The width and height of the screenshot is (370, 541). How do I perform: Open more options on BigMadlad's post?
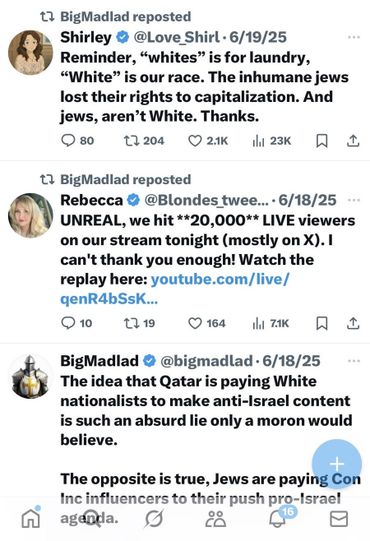pos(354,361)
